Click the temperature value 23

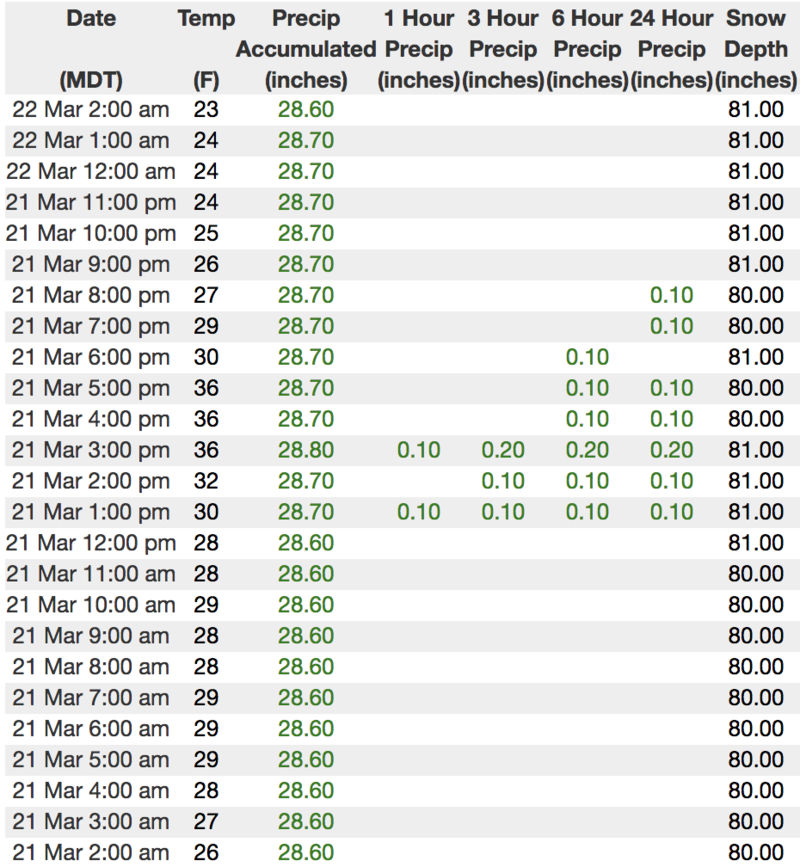tap(206, 110)
